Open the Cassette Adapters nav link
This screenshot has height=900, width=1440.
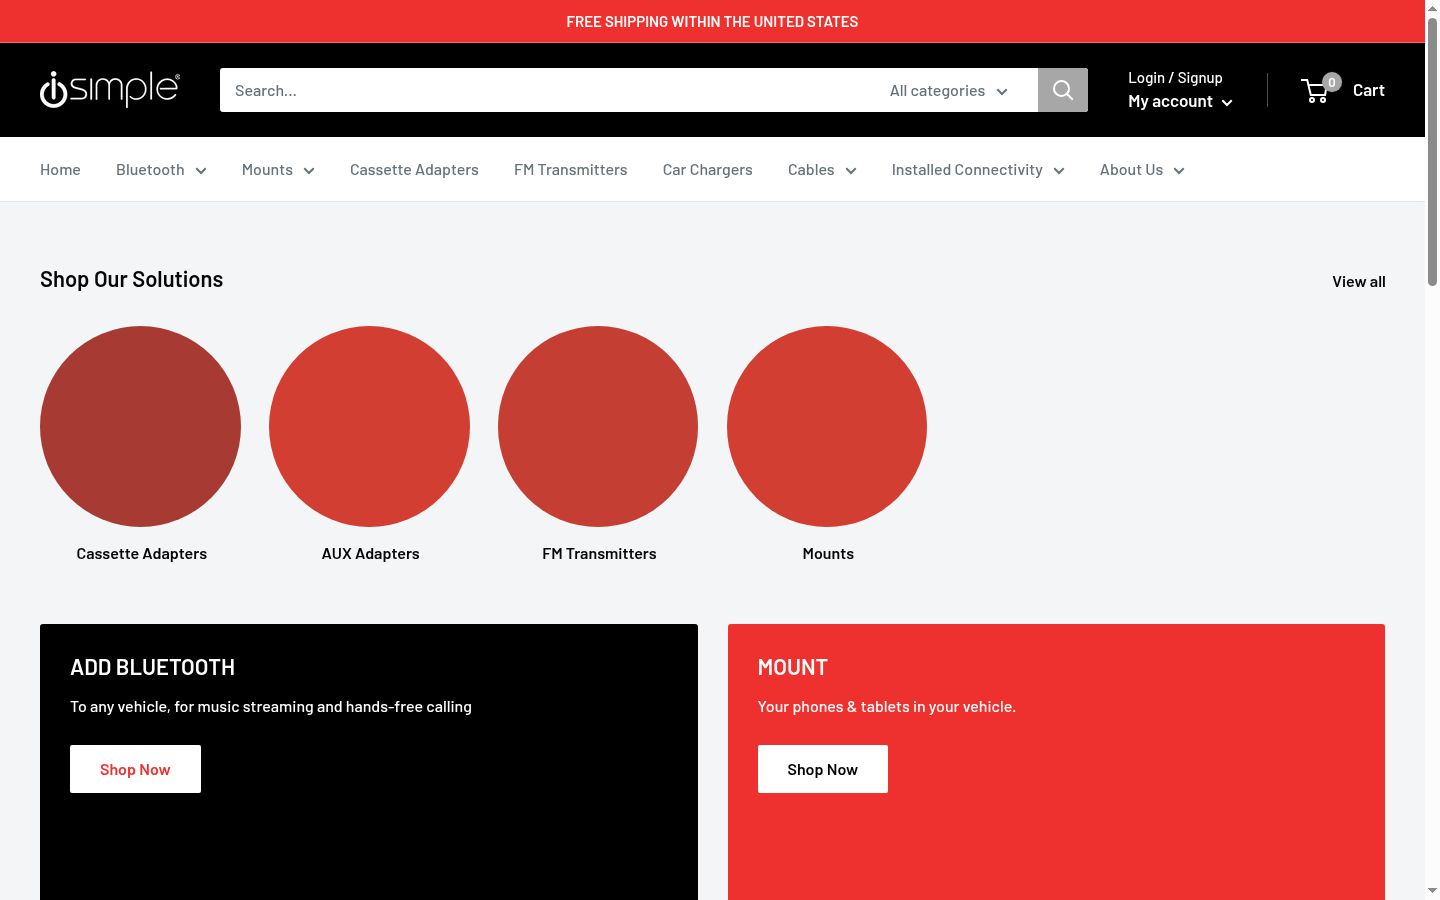coord(414,170)
